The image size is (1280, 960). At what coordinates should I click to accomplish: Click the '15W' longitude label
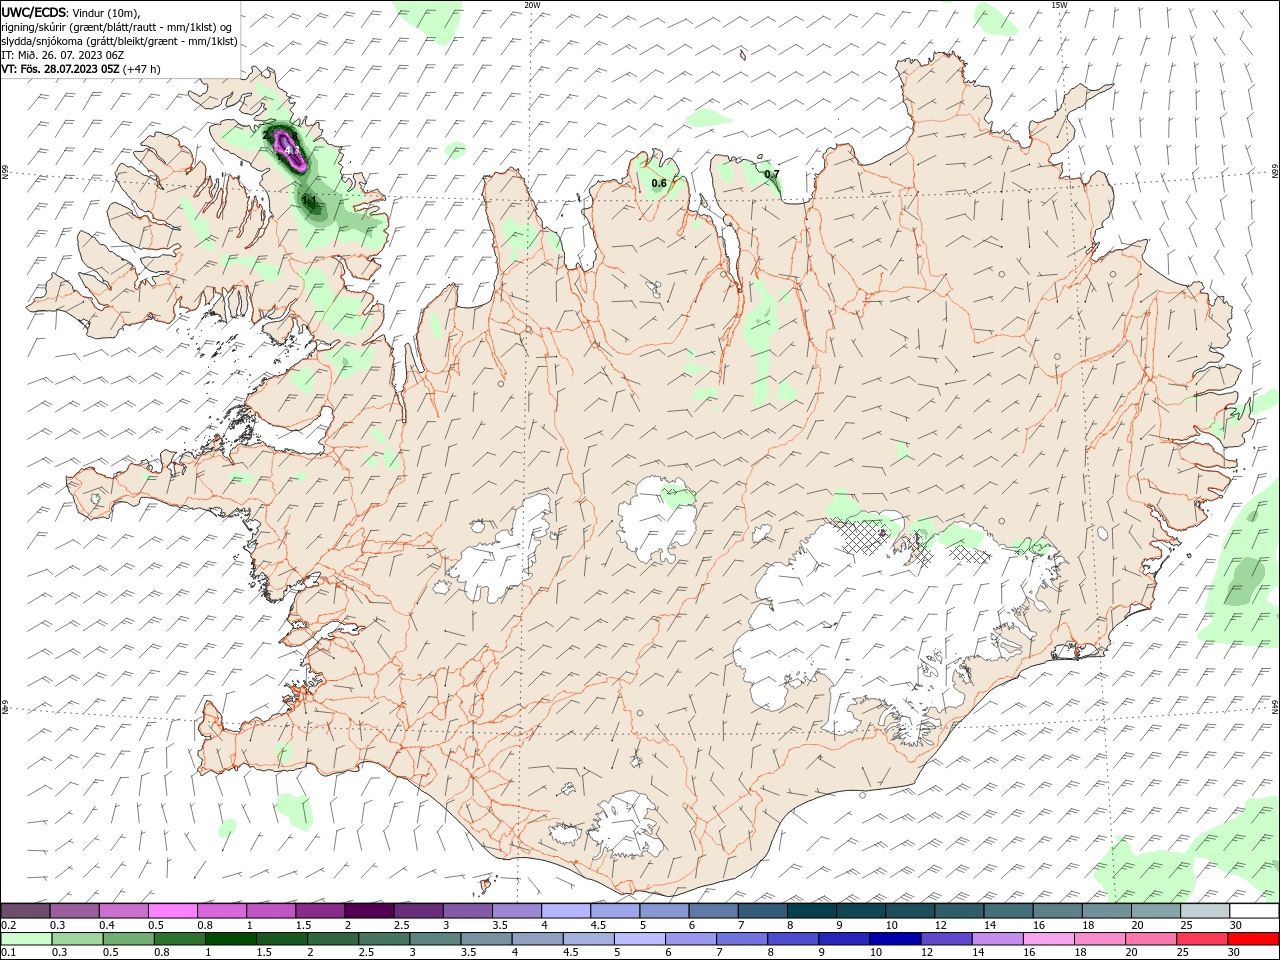click(1059, 5)
